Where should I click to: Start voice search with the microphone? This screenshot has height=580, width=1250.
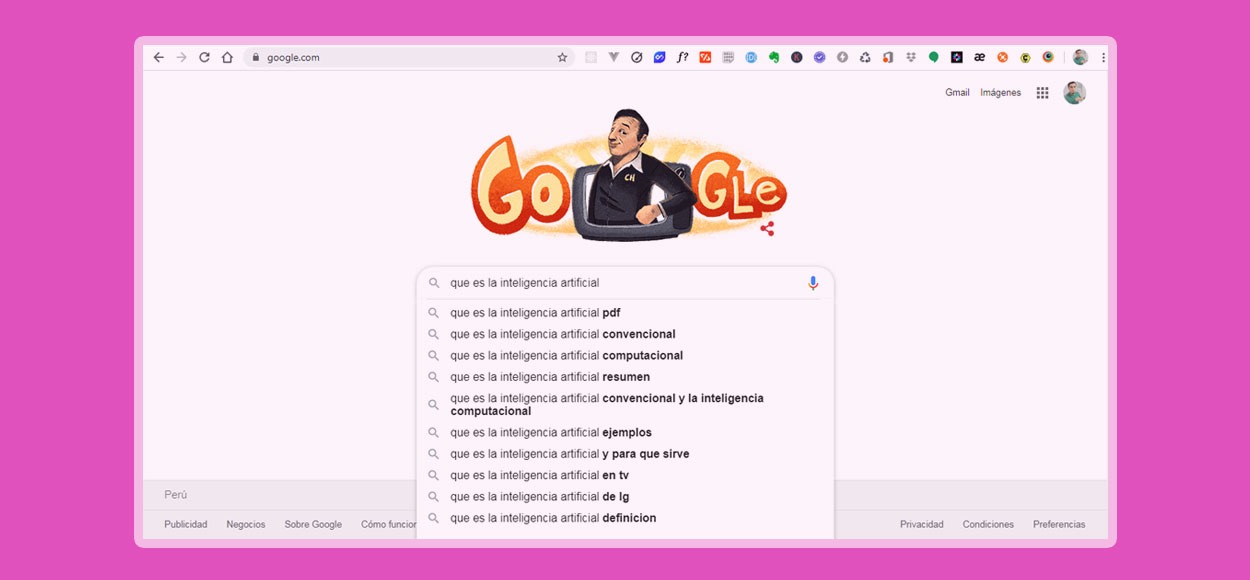coord(813,283)
